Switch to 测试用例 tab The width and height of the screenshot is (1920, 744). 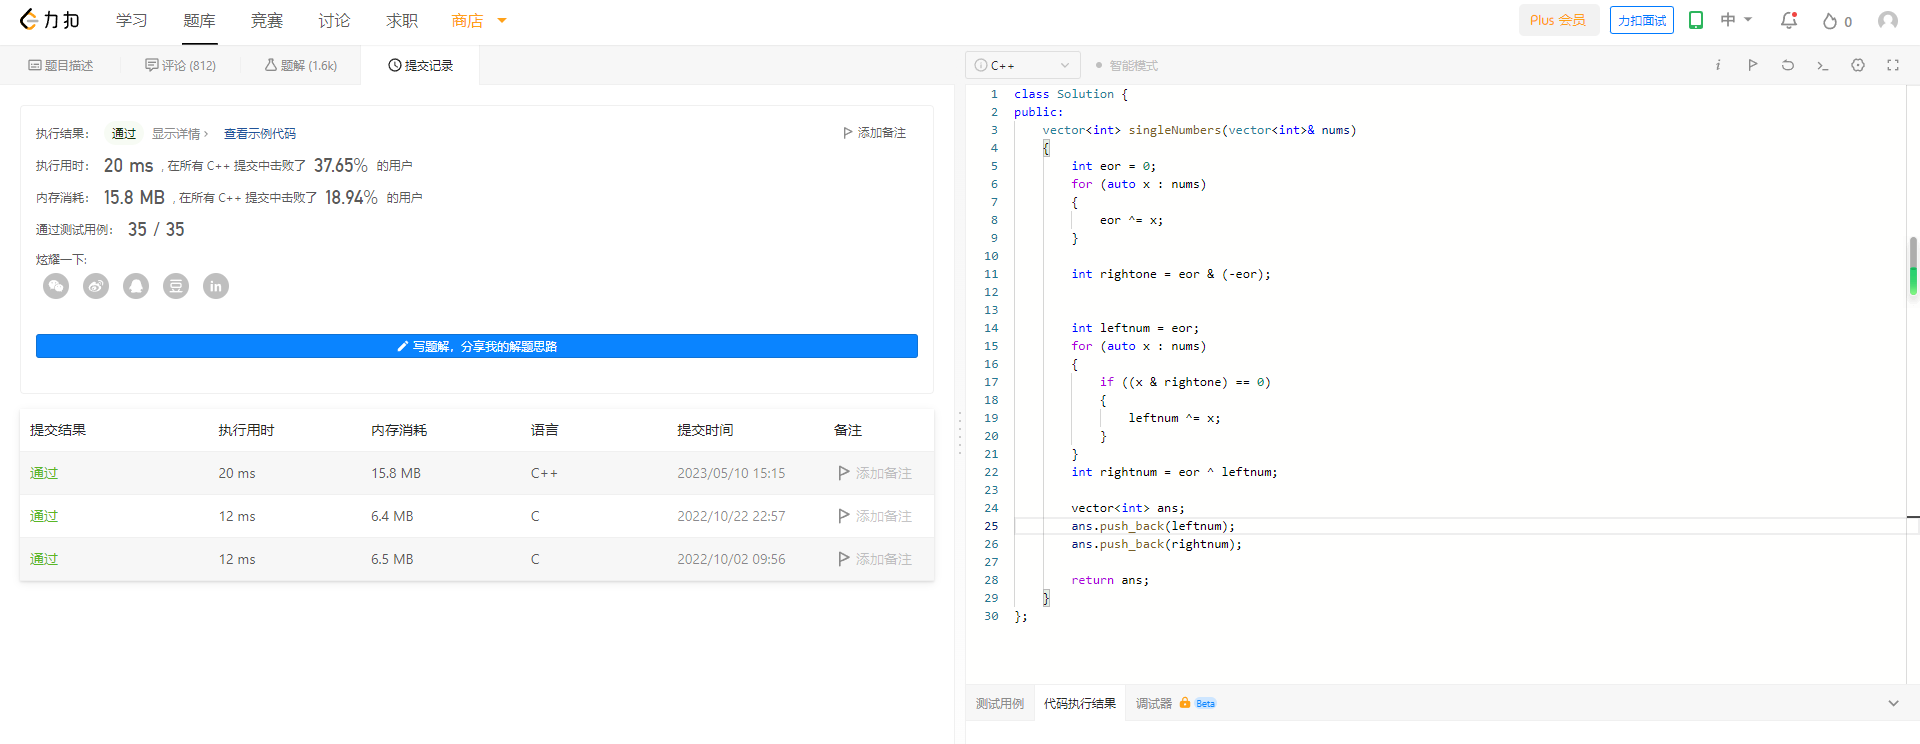click(x=1000, y=703)
